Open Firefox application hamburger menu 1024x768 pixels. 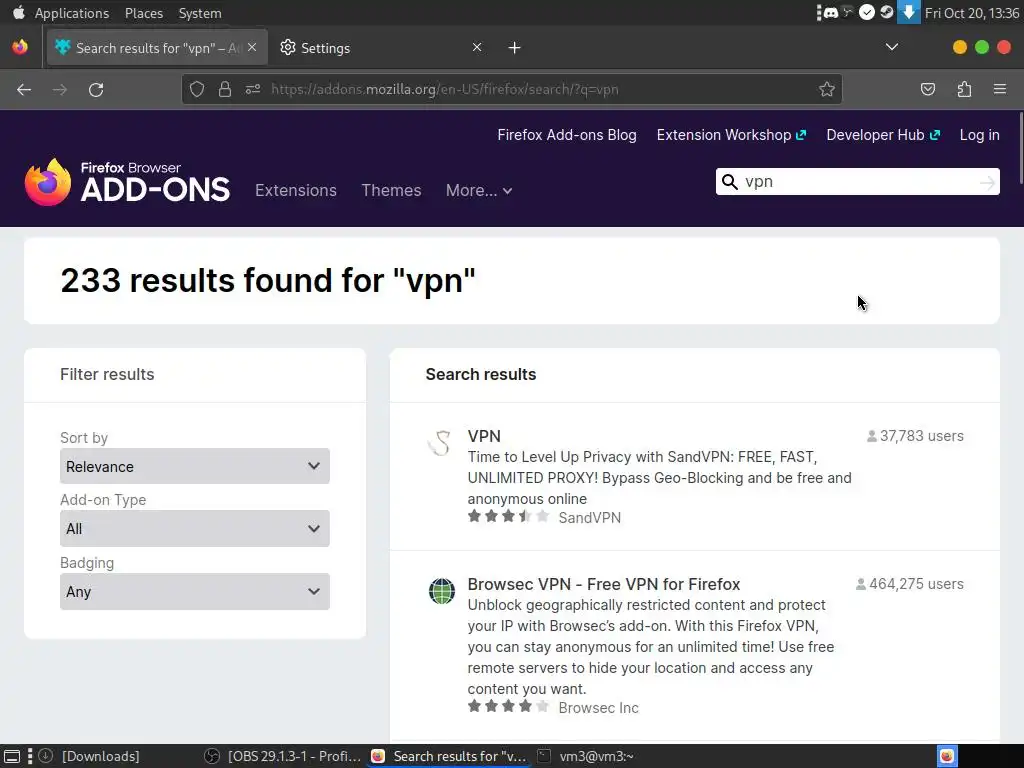(999, 89)
